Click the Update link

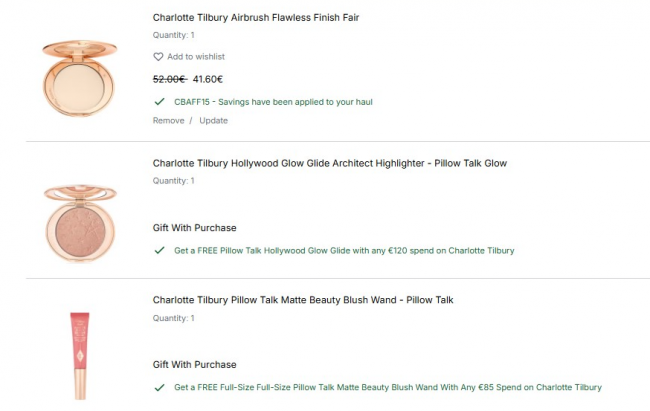point(213,120)
